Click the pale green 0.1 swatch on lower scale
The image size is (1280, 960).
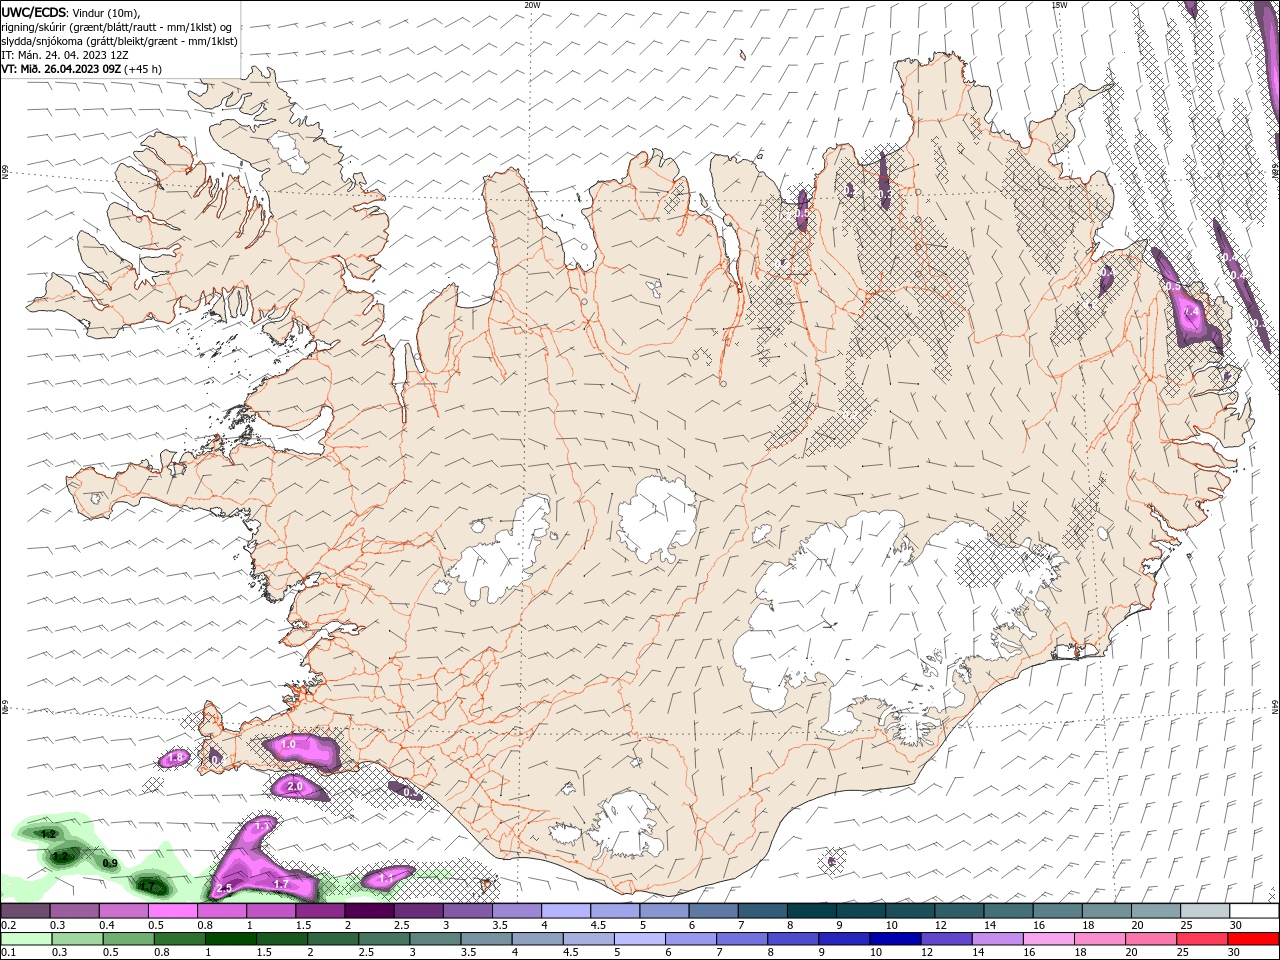pyautogui.click(x=27, y=939)
